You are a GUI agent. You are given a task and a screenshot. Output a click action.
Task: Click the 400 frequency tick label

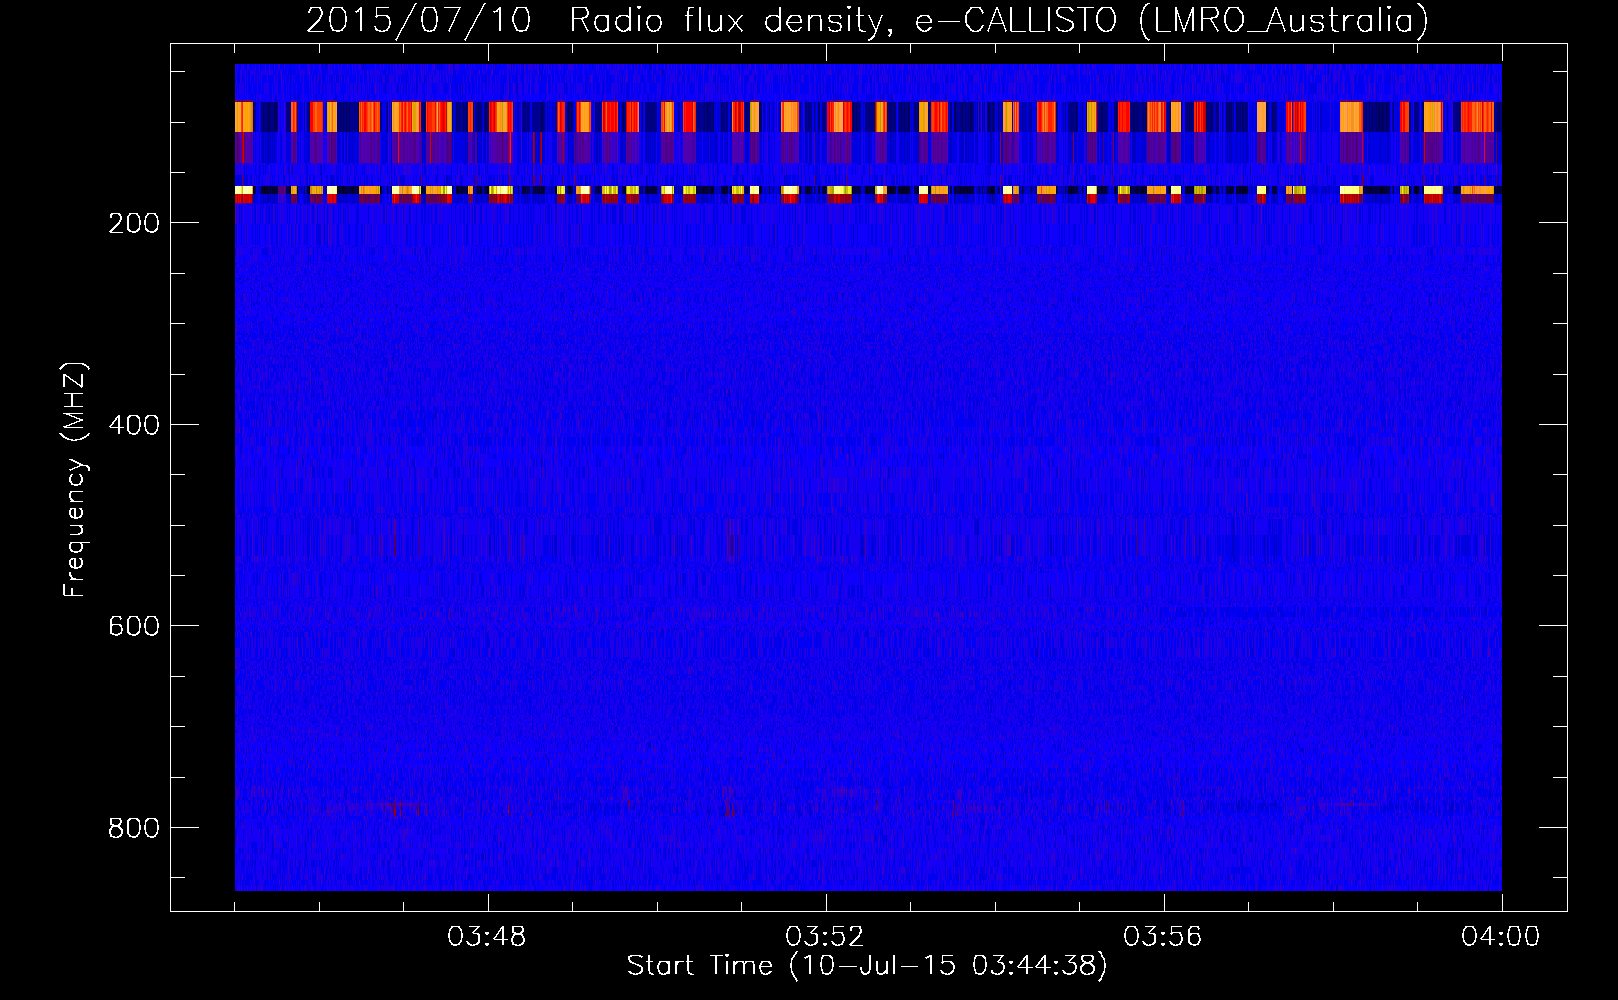point(134,425)
